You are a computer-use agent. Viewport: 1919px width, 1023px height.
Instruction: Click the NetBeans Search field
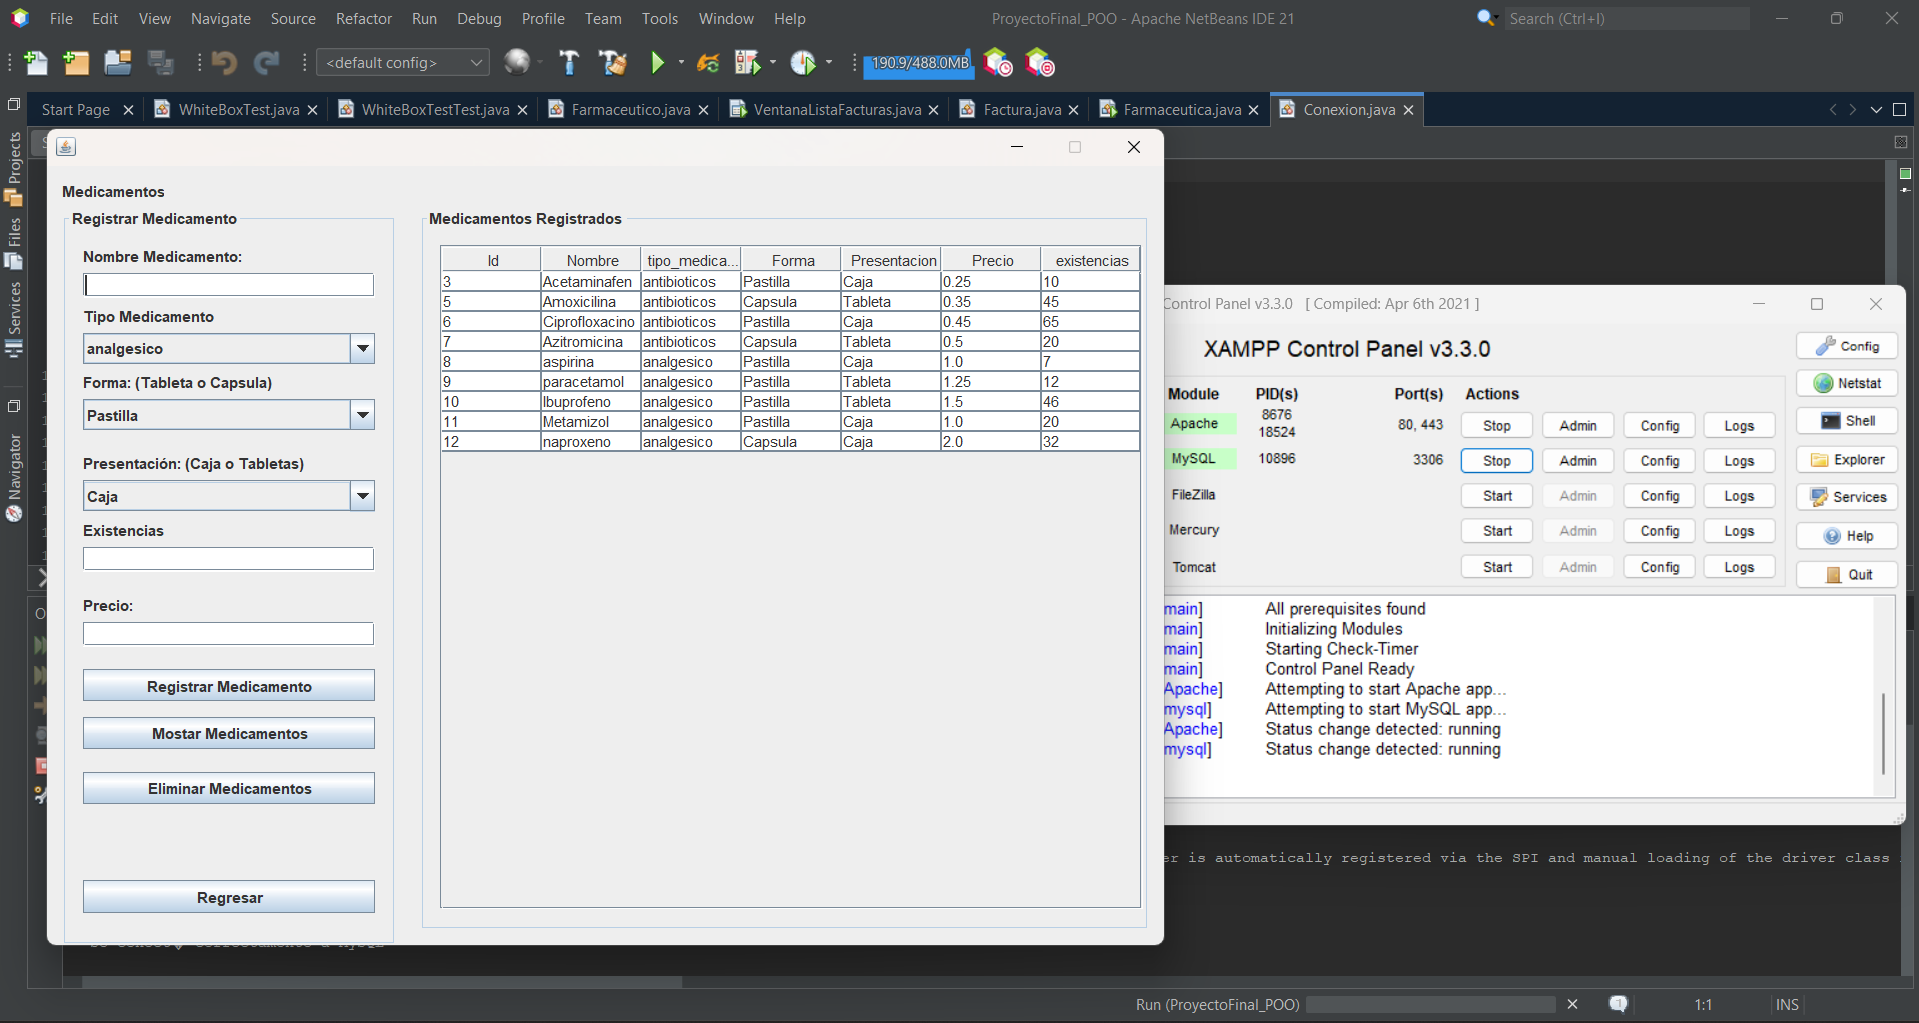tap(1626, 18)
